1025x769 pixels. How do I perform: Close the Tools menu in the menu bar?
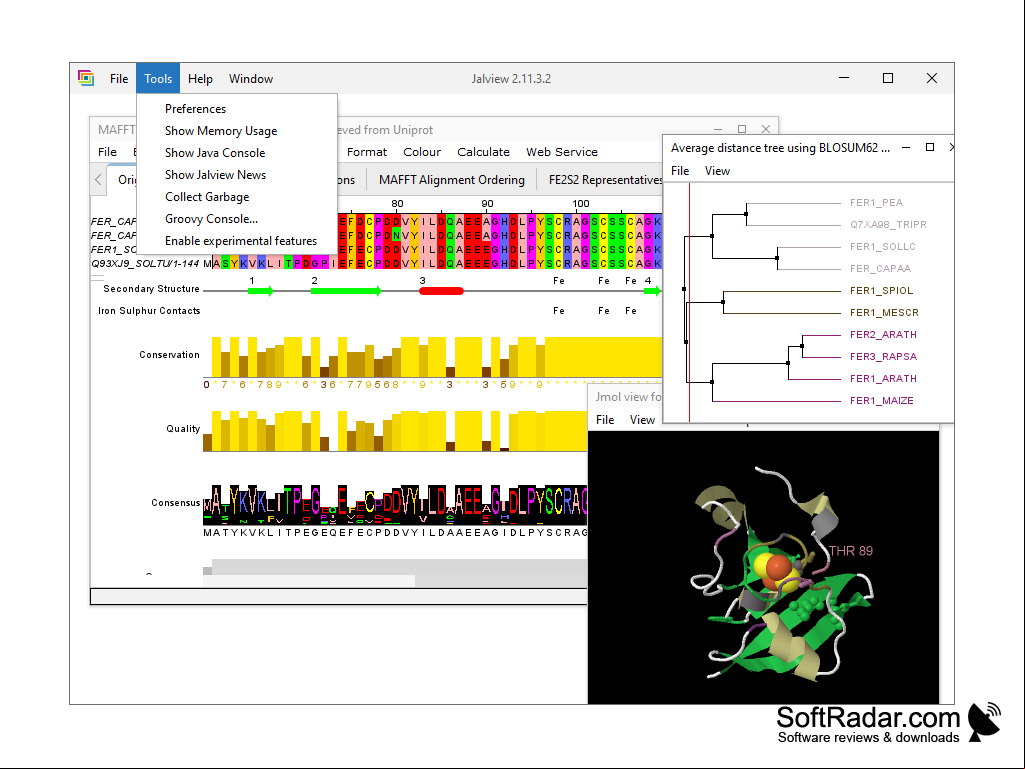pos(158,78)
